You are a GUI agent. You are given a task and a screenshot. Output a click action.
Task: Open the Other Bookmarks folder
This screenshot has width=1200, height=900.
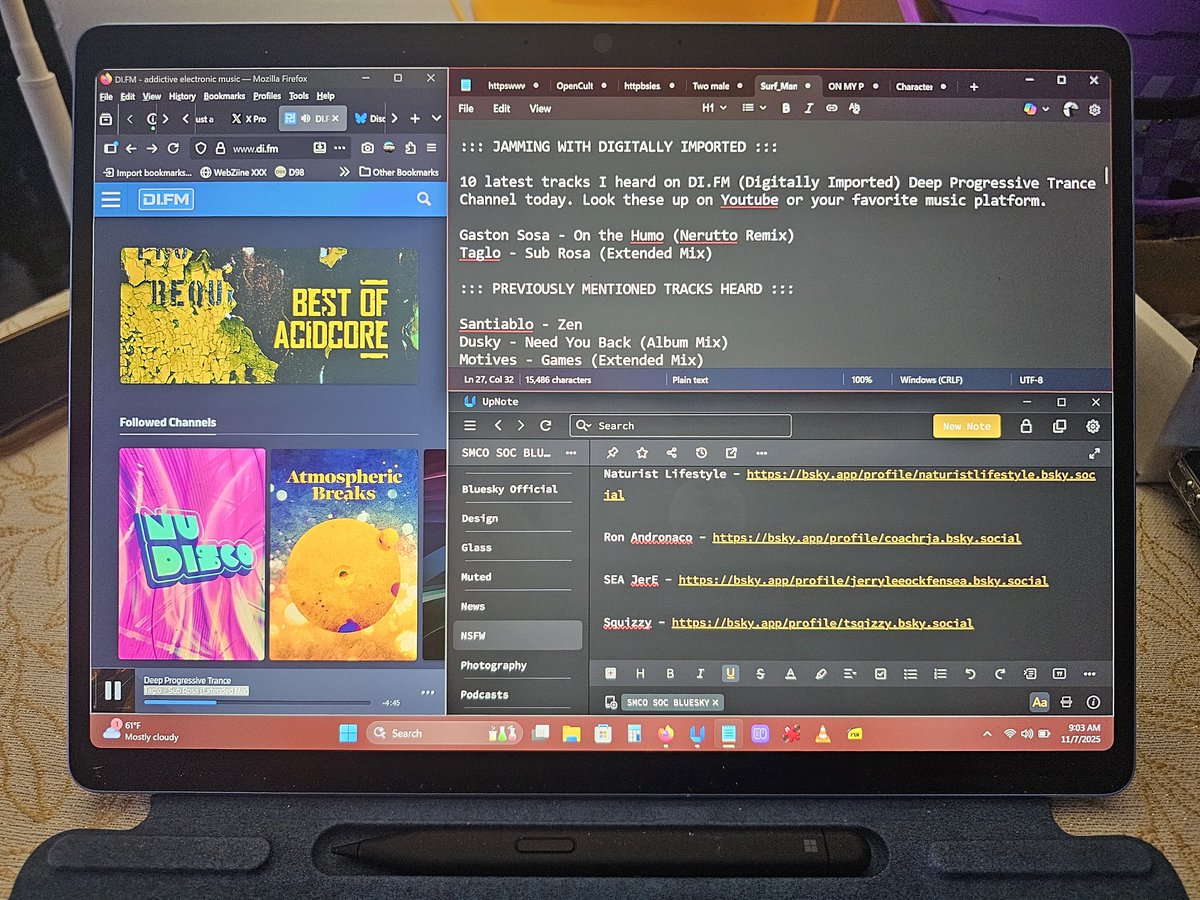coord(398,172)
